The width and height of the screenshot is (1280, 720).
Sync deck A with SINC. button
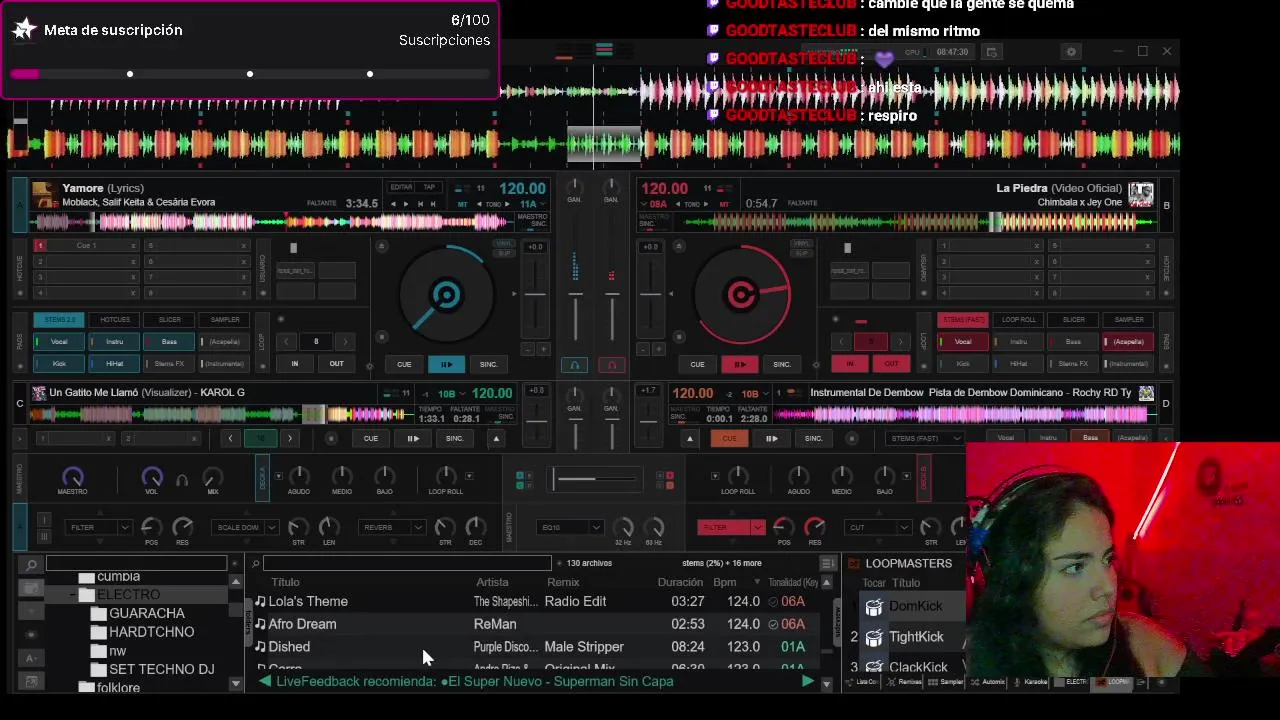(488, 364)
